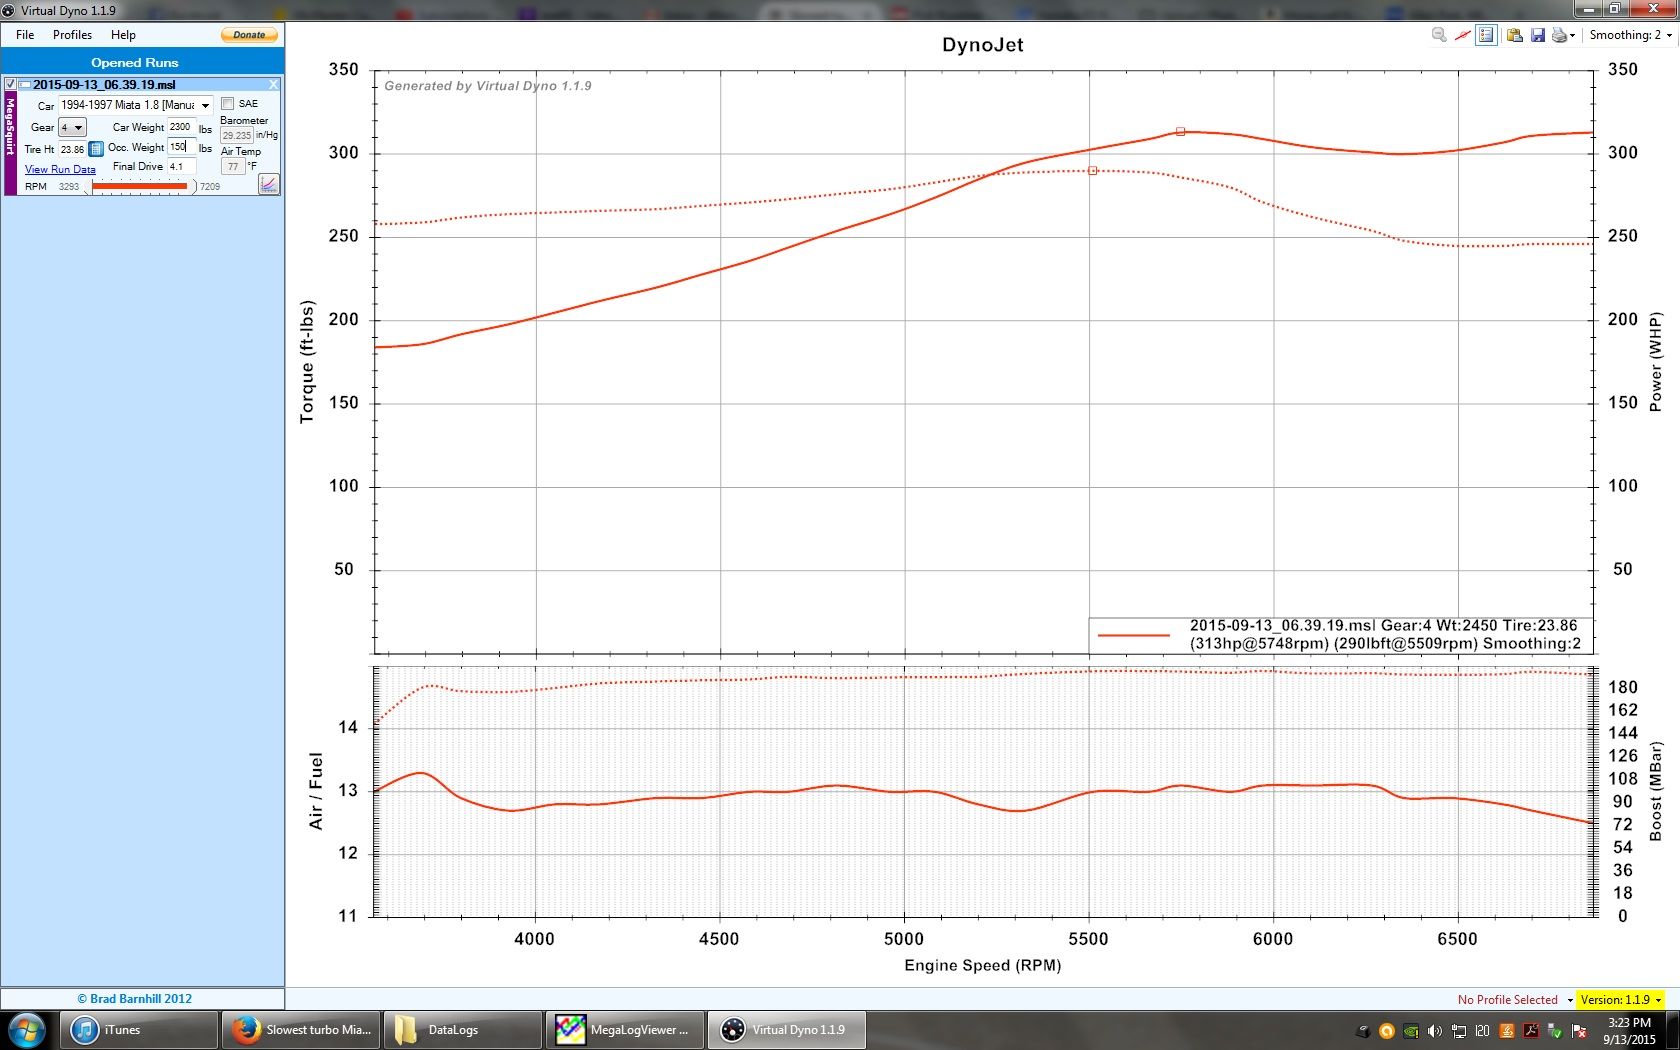Click the keyboard tray icon
Image resolution: width=1680 pixels, height=1050 pixels.
(1363, 1031)
